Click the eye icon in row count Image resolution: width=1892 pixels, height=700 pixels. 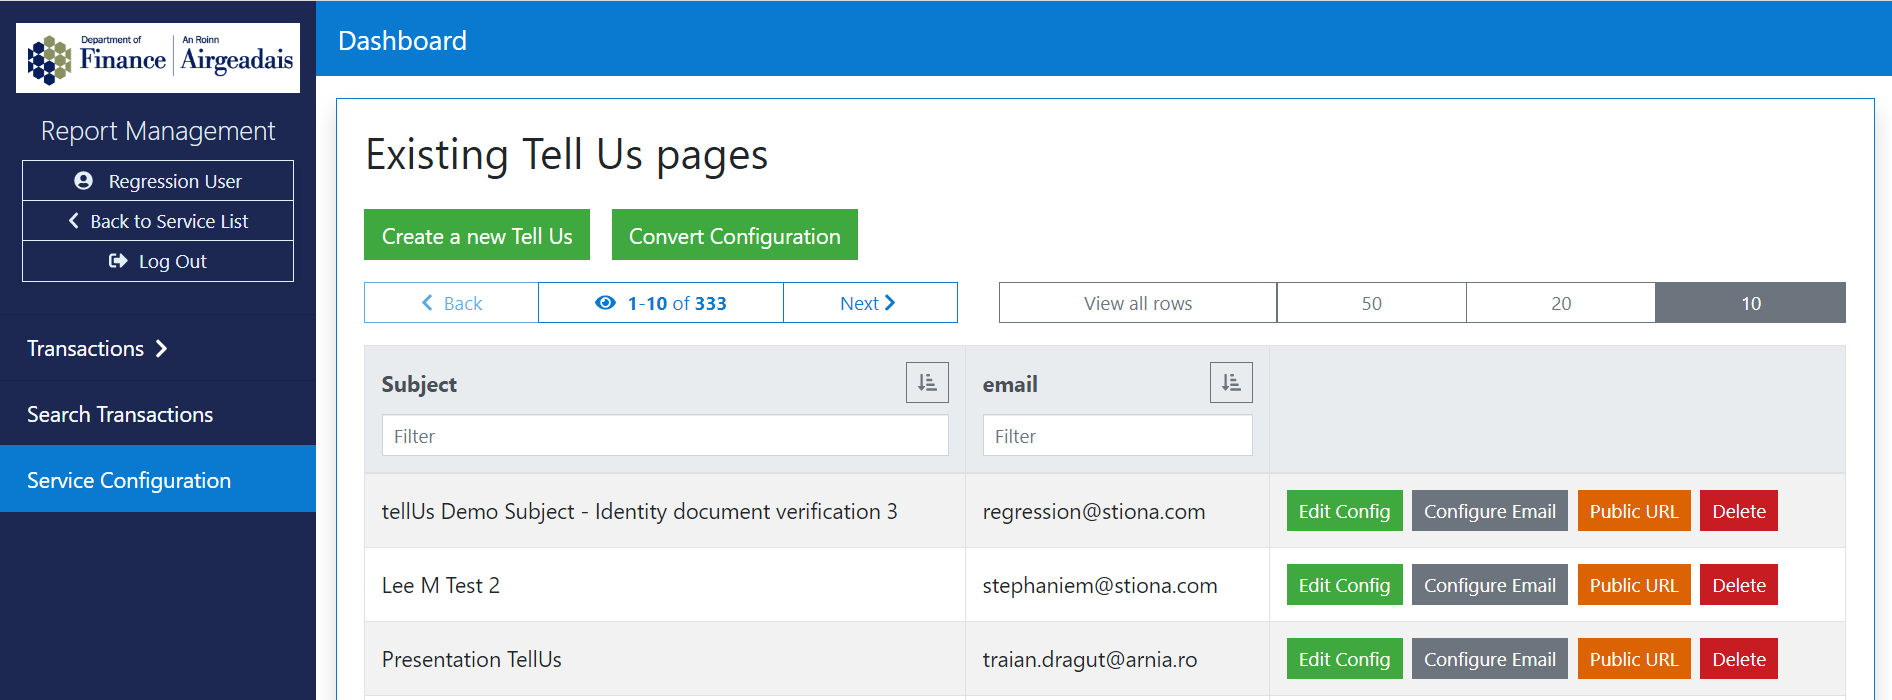click(605, 303)
